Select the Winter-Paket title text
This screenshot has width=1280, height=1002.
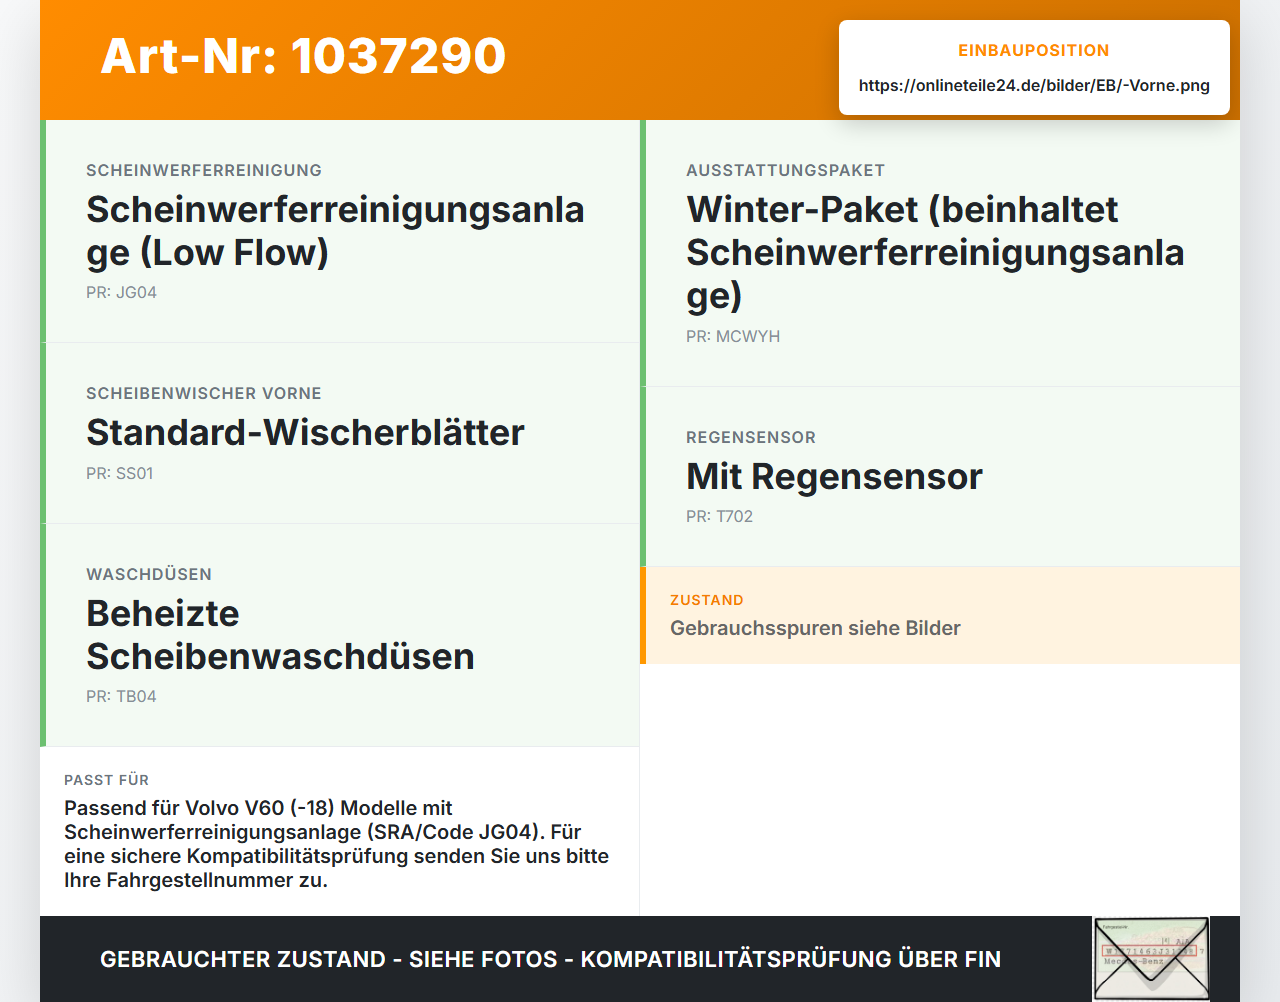pyautogui.click(x=935, y=252)
